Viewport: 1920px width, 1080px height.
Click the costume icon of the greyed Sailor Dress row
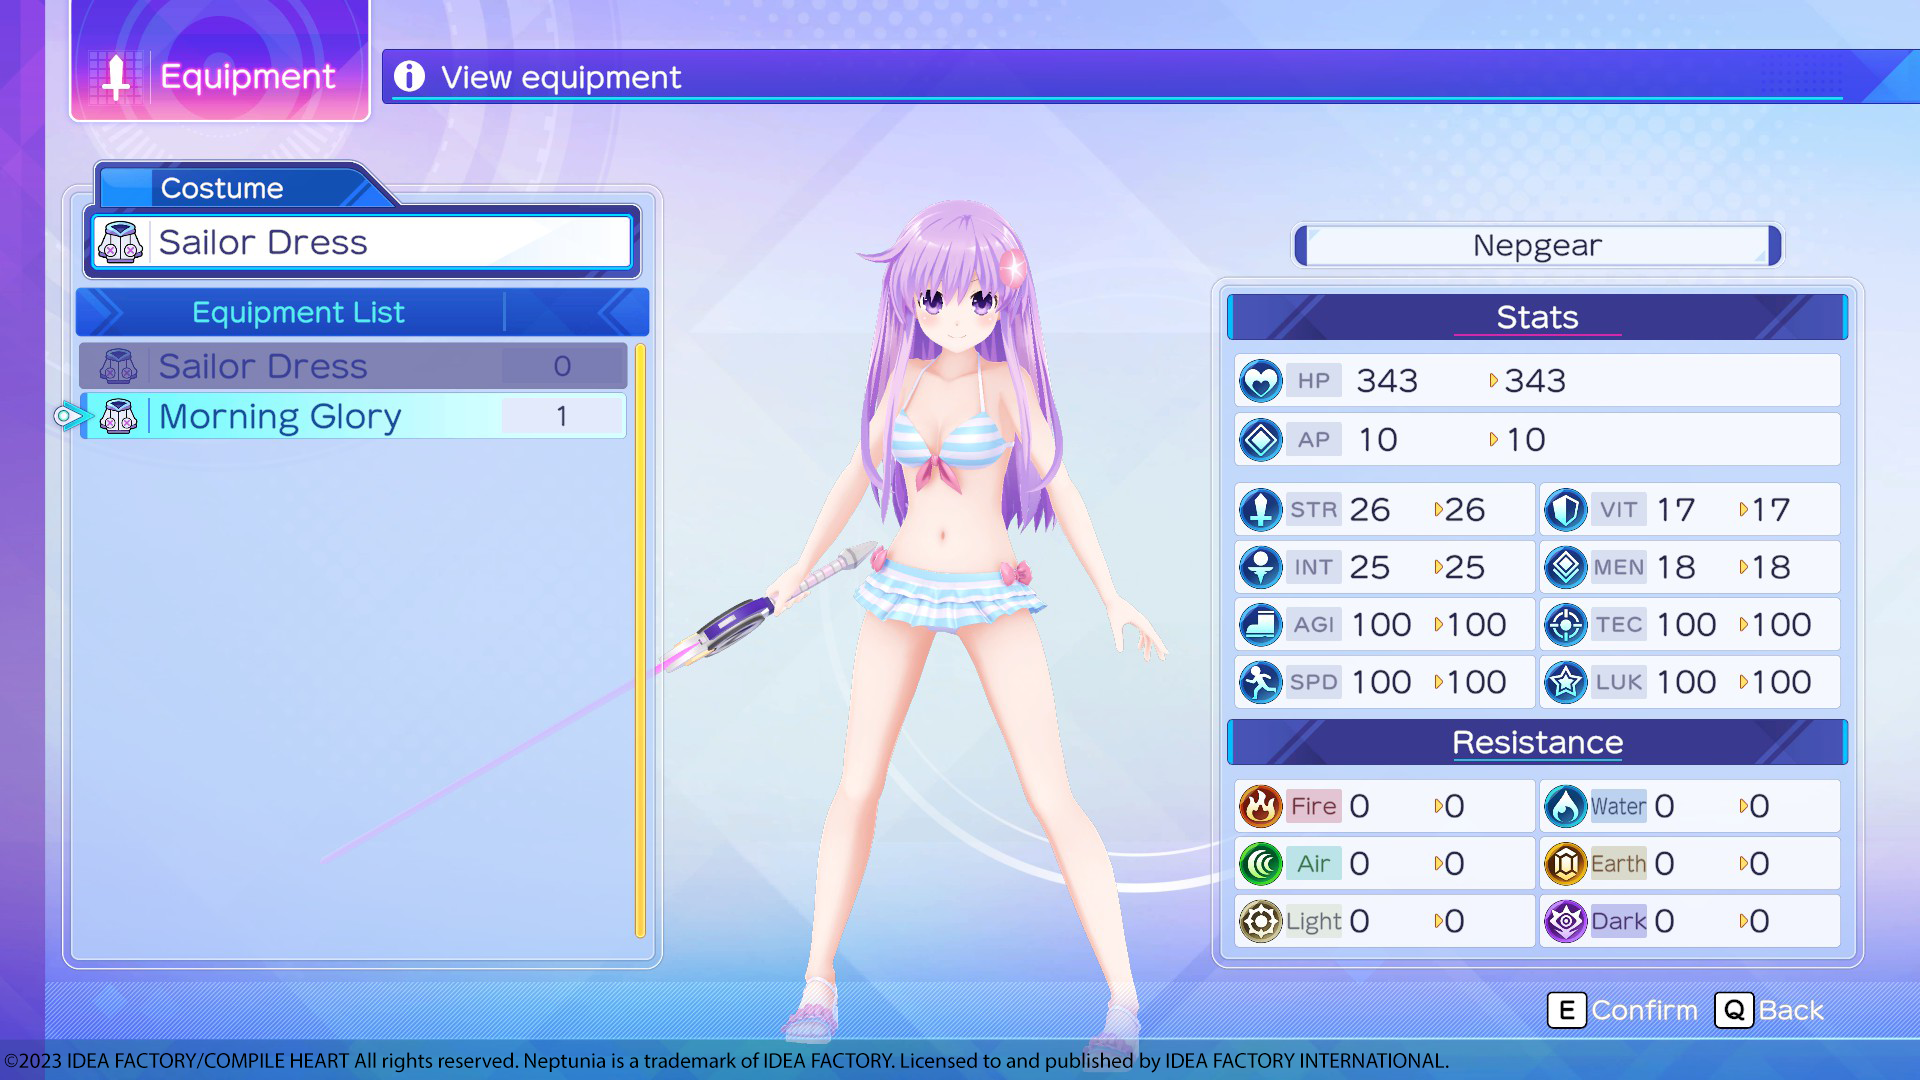click(118, 366)
